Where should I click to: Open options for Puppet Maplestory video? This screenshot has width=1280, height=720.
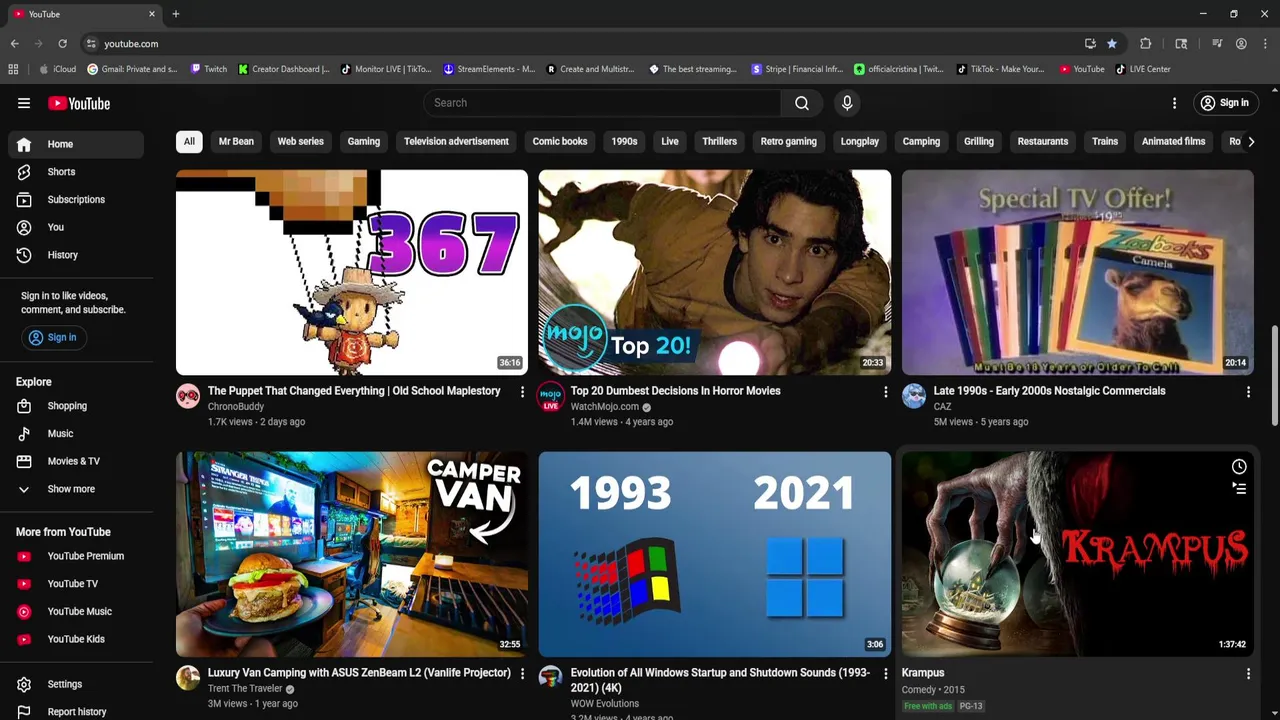point(522,392)
